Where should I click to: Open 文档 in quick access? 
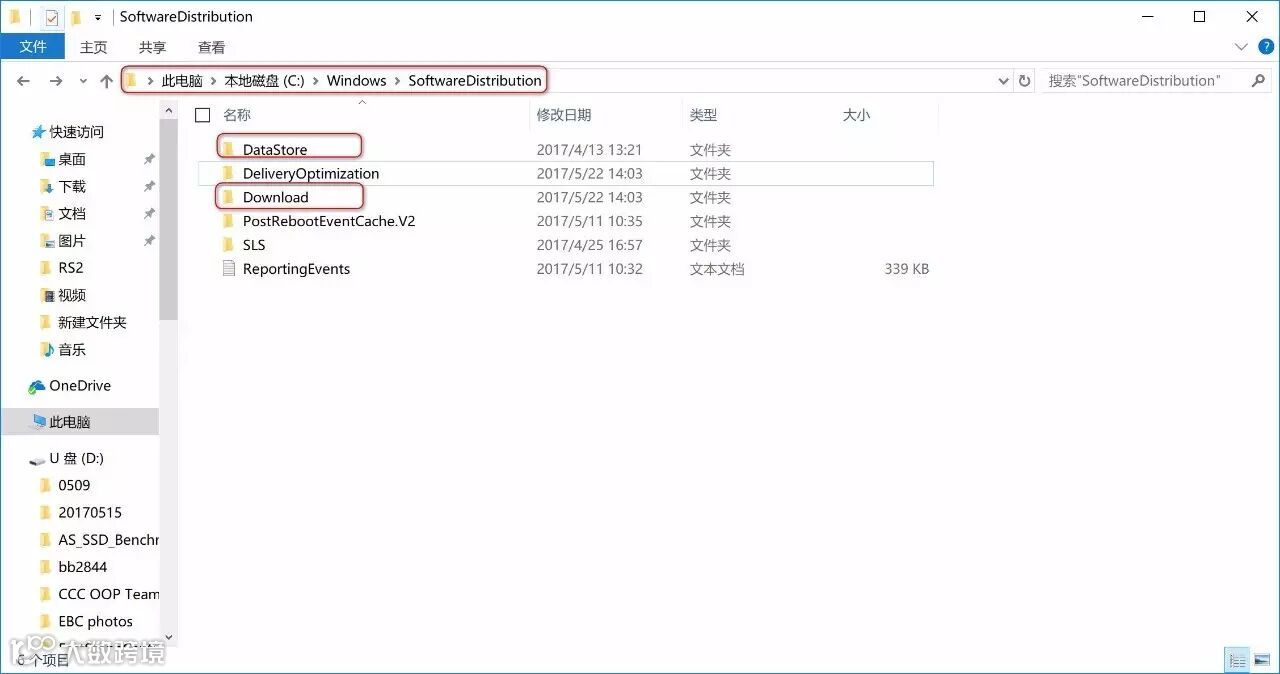(72, 213)
